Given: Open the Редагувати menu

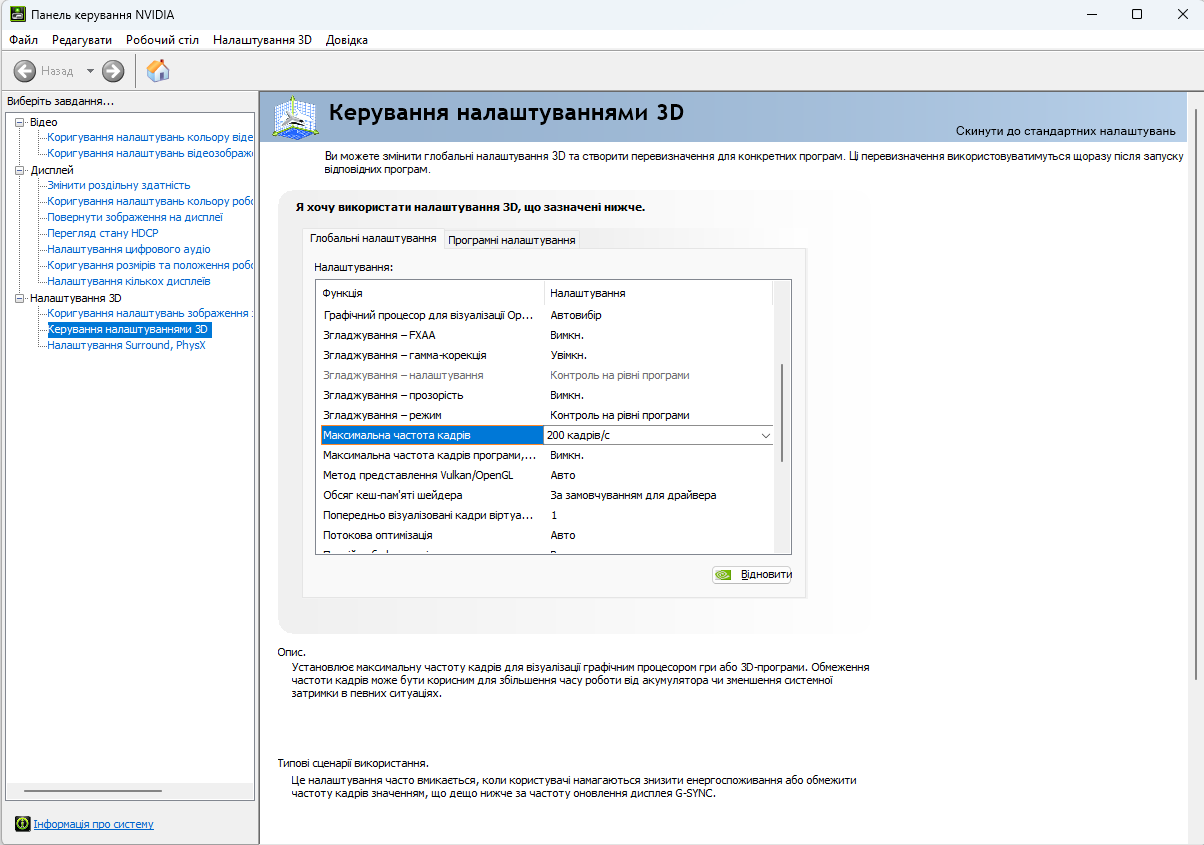Looking at the screenshot, I should 82,40.
